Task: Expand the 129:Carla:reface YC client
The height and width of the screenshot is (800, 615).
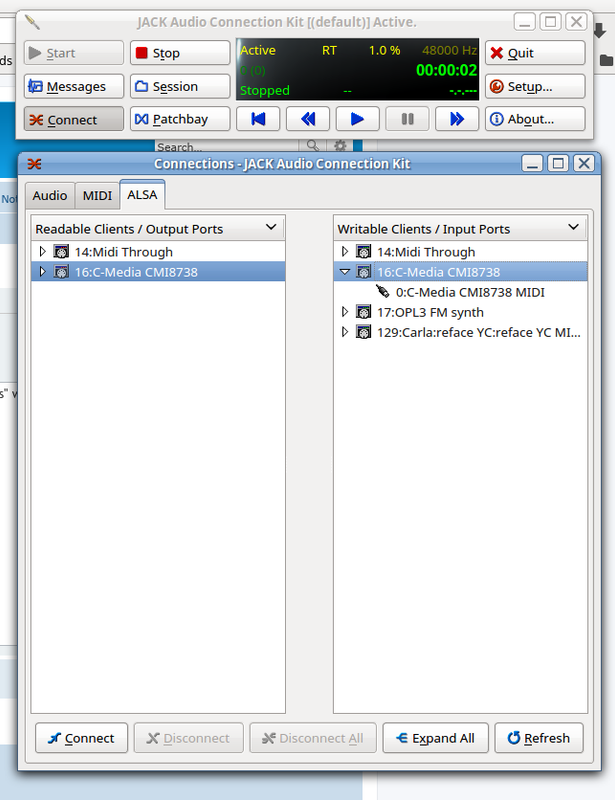Action: click(x=345, y=332)
